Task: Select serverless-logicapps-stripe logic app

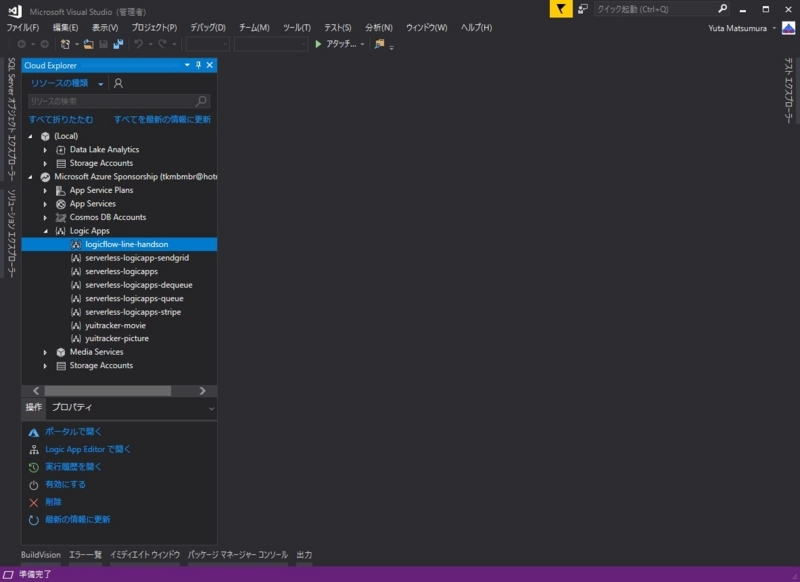Action: pos(133,312)
